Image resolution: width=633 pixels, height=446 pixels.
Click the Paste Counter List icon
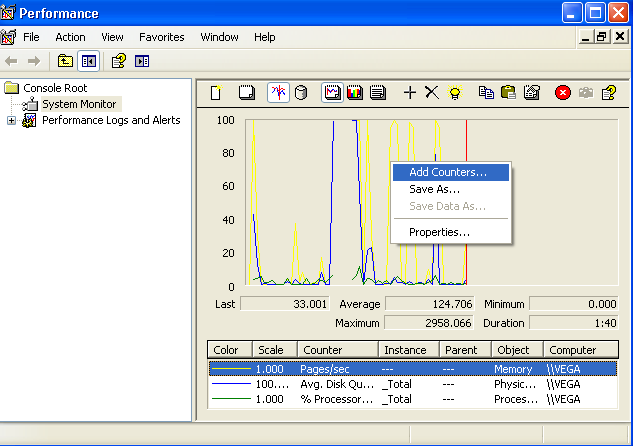[x=508, y=92]
